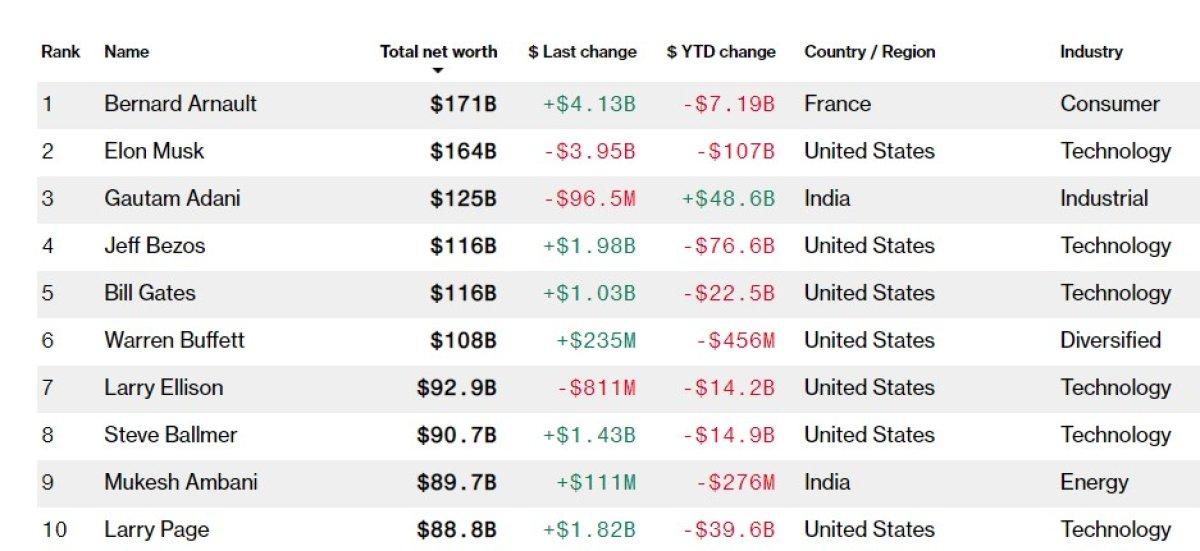Select the Gautam Adani name entry
The height and width of the screenshot is (551, 1200).
click(x=172, y=198)
